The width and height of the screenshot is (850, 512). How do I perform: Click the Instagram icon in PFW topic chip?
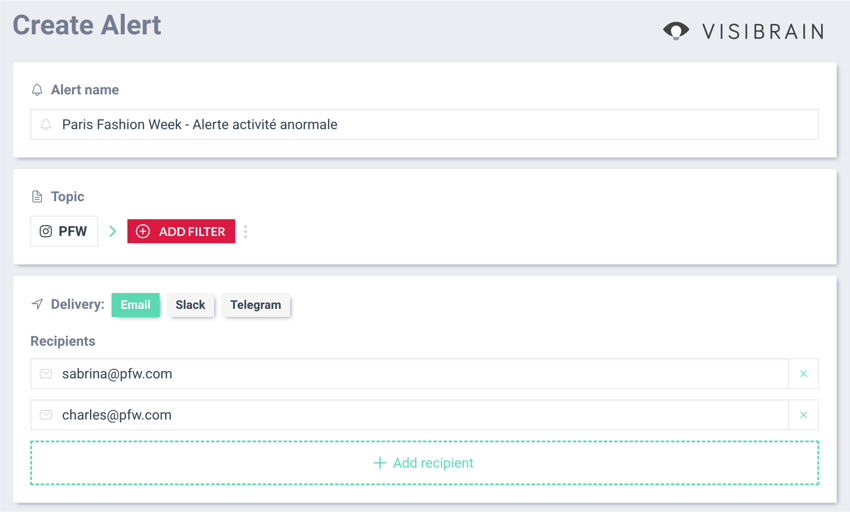point(46,232)
